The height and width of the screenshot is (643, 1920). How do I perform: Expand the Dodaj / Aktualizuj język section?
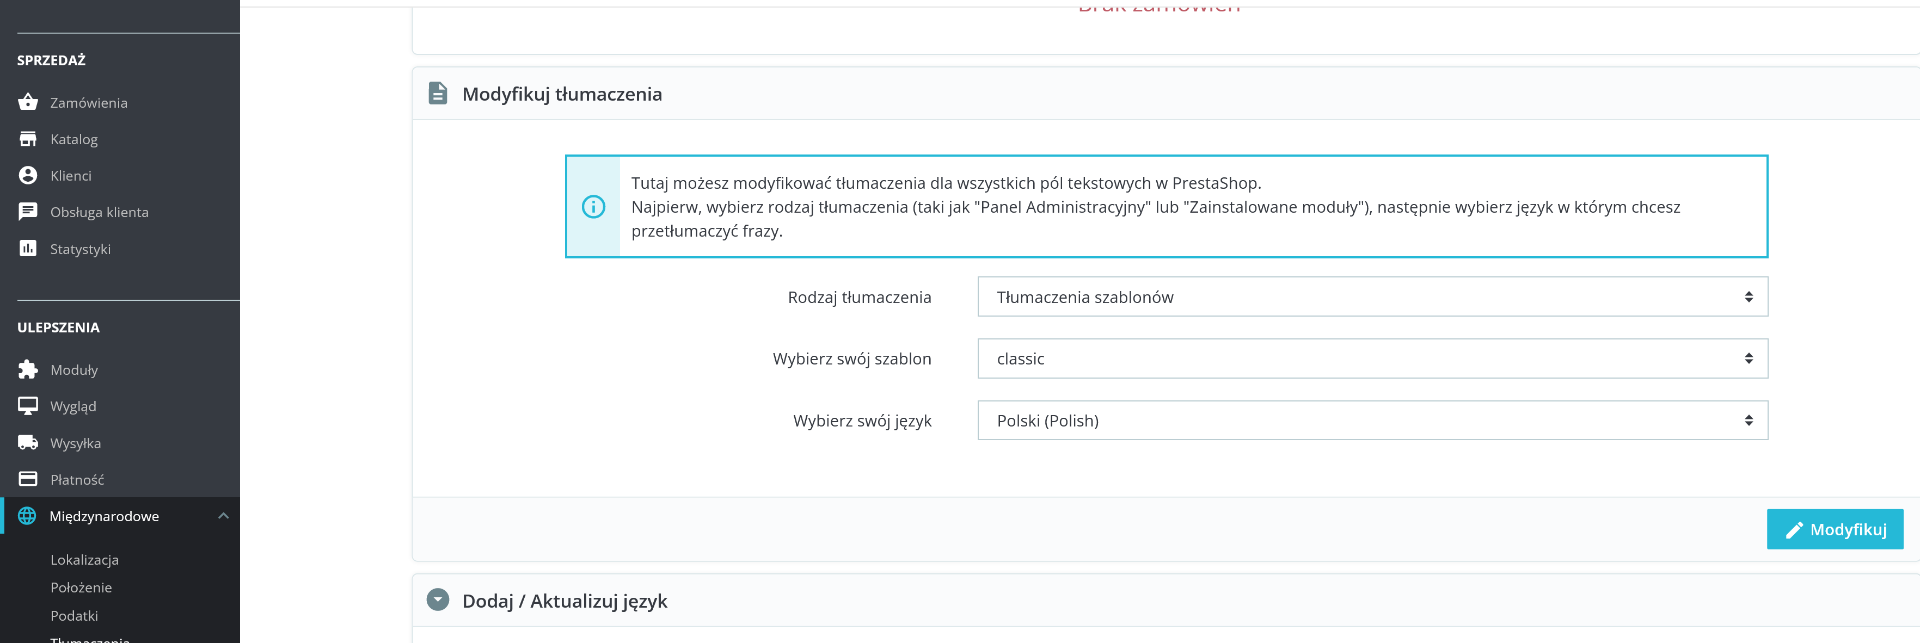(438, 600)
